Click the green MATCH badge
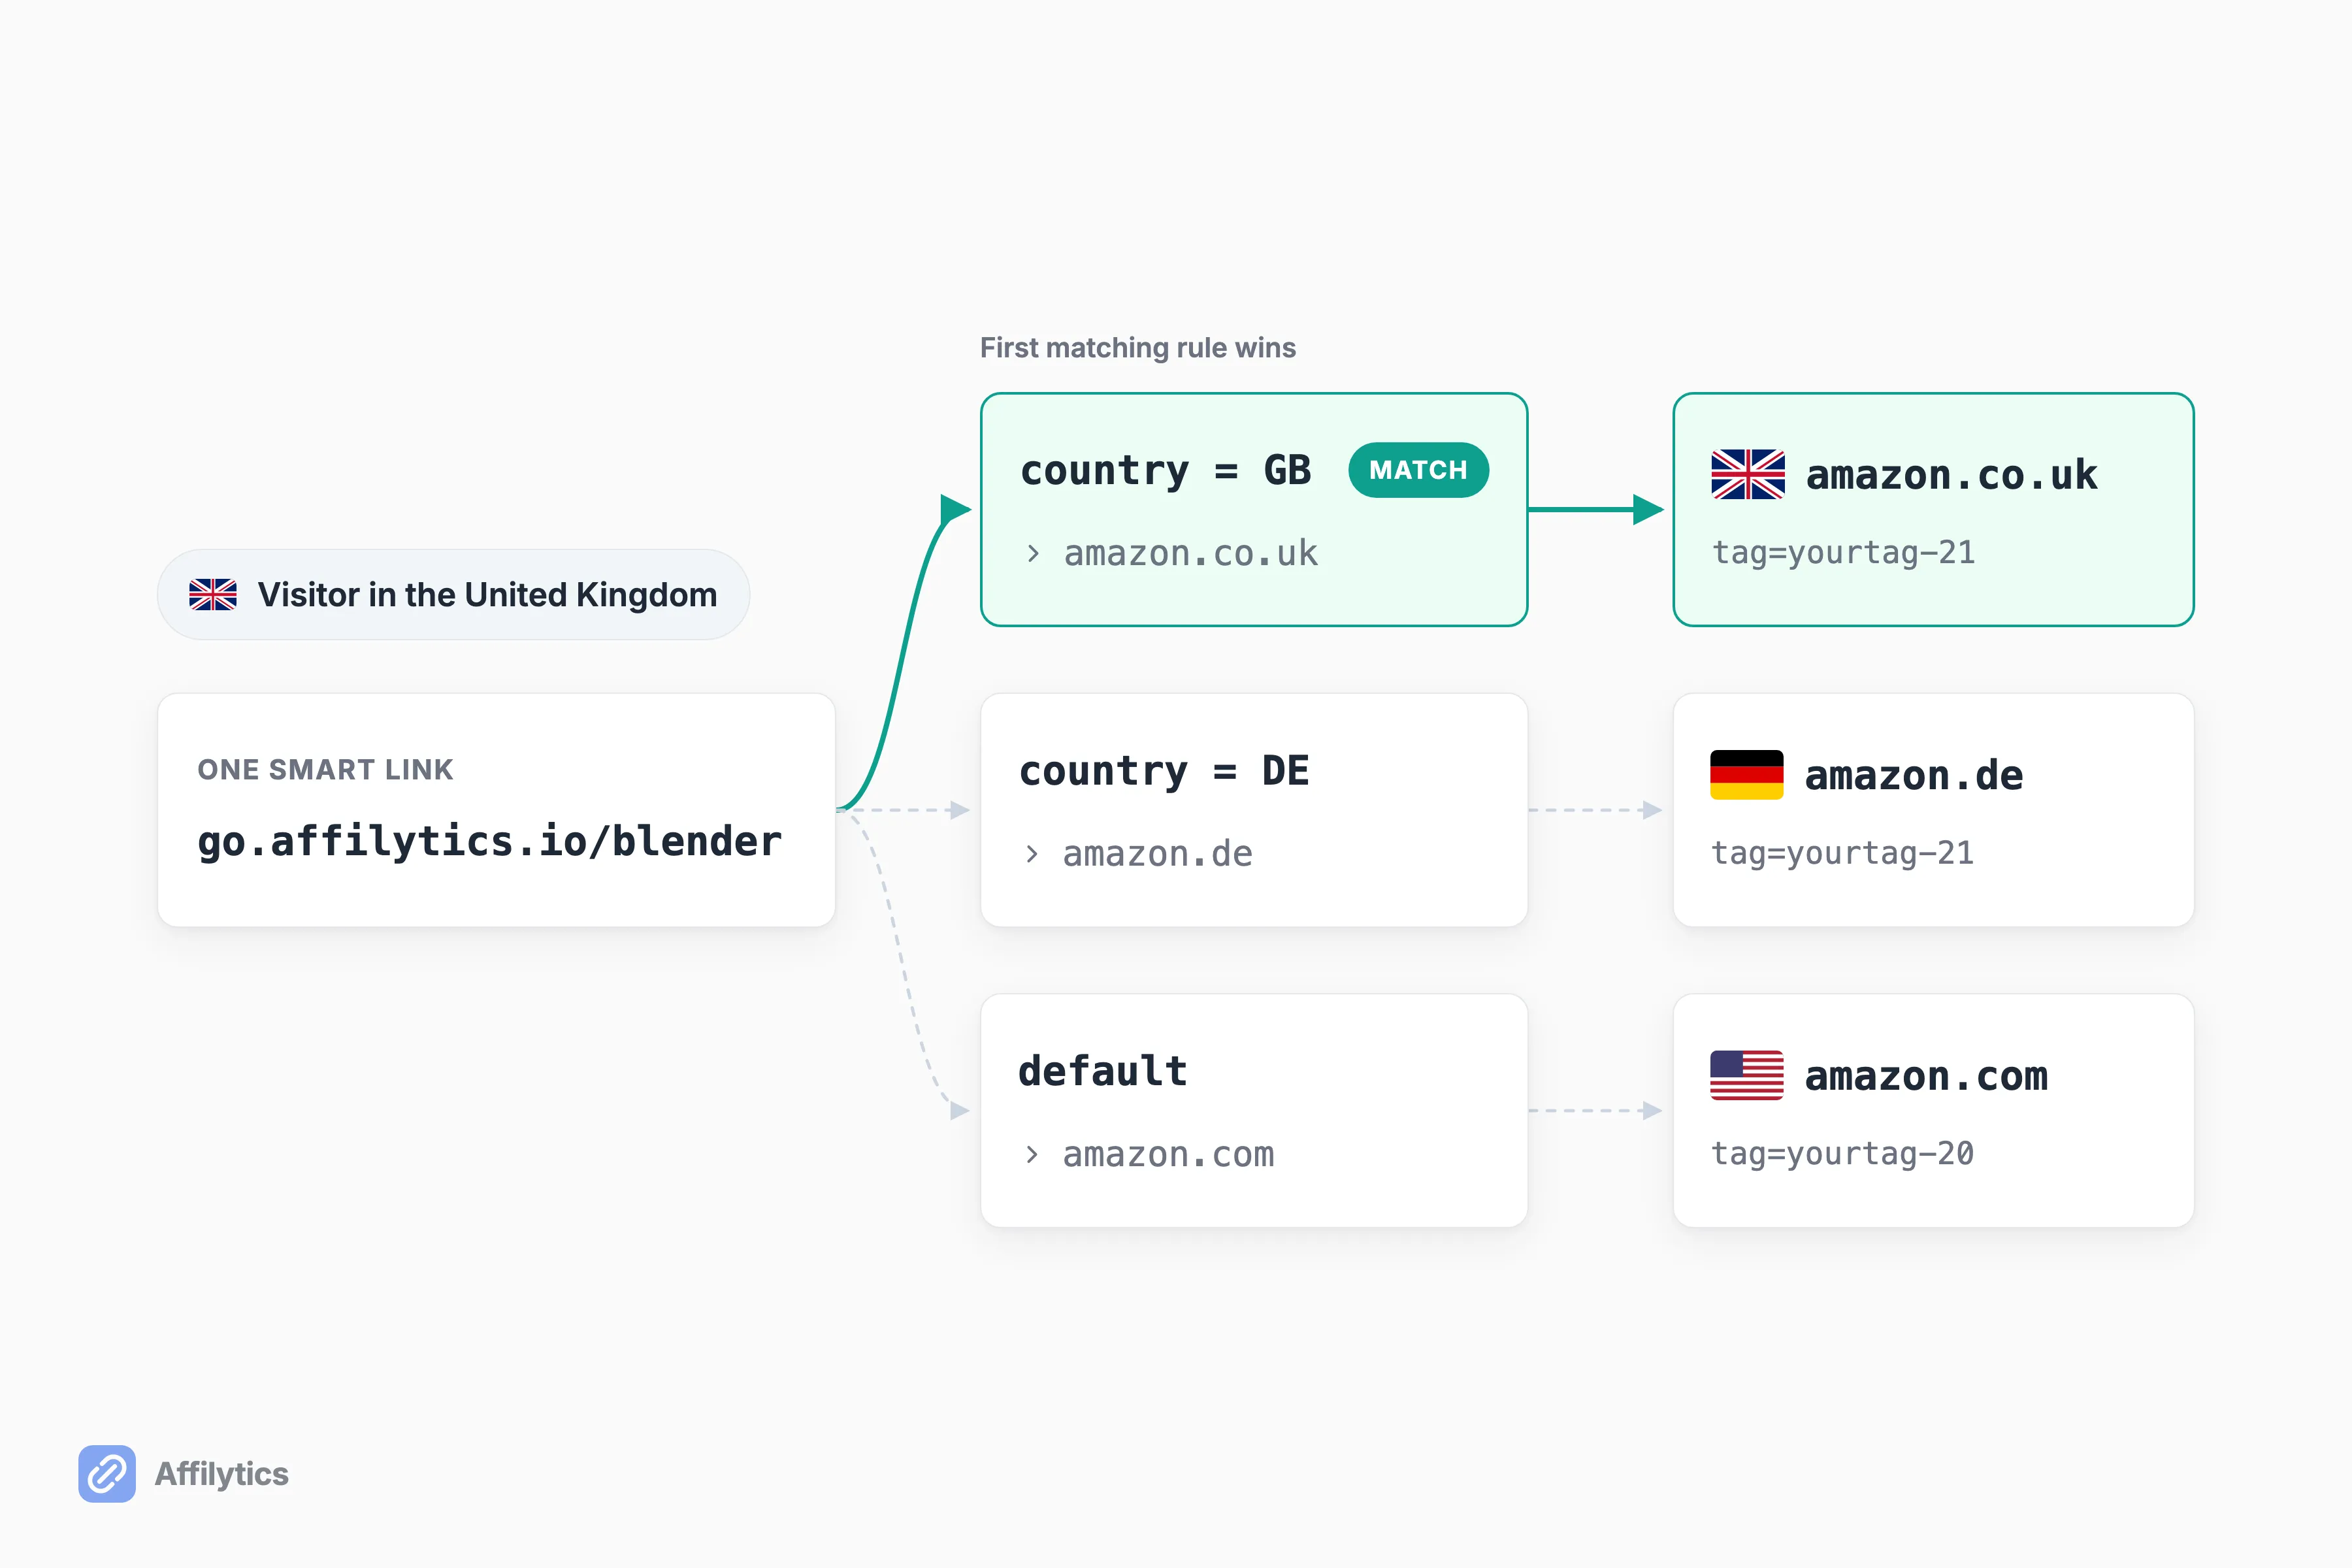This screenshot has height=1568, width=2352. 1418,470
